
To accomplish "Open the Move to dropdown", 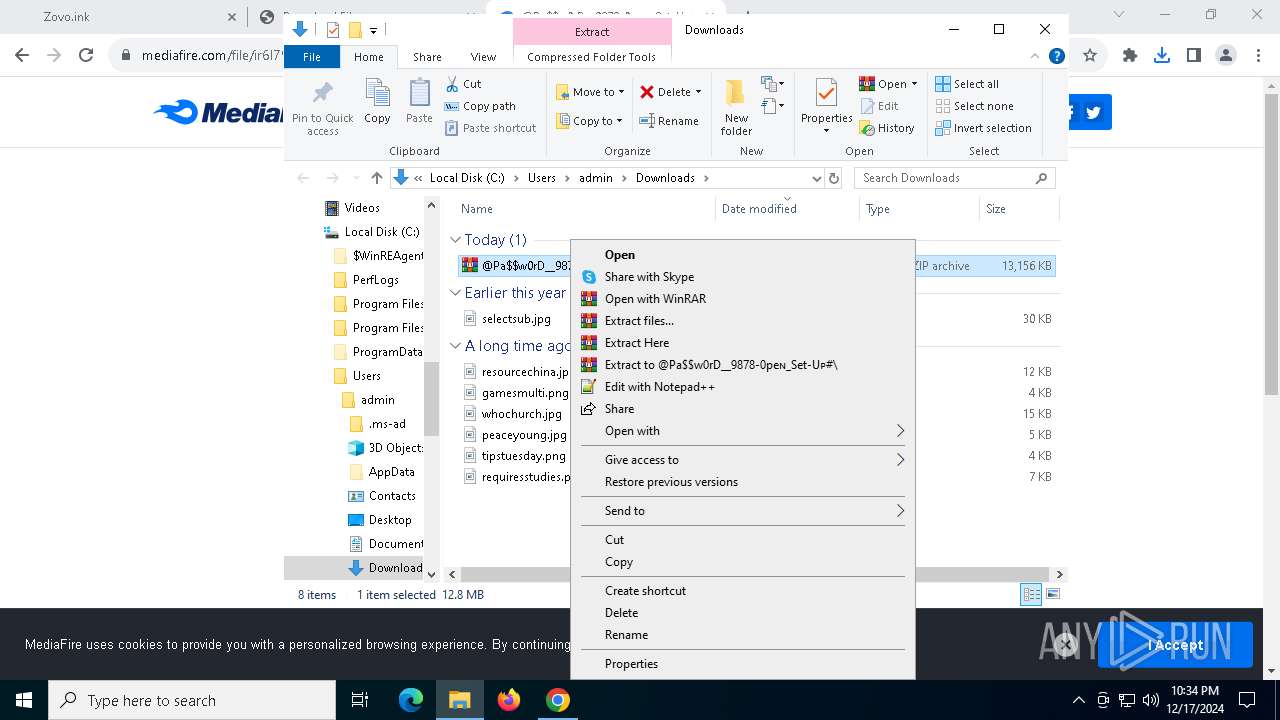I will (x=590, y=92).
